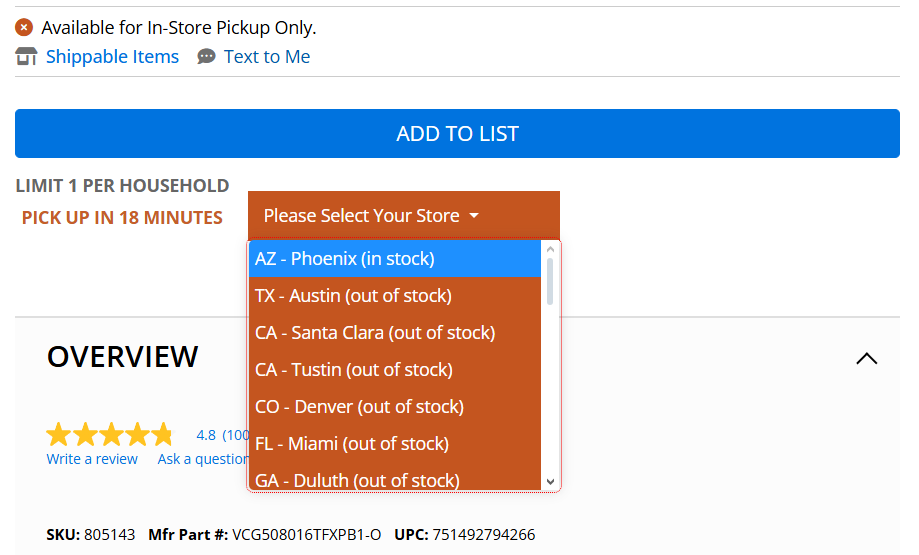Open the Shippable Items link
The height and width of the screenshot is (555, 919).
pos(112,57)
